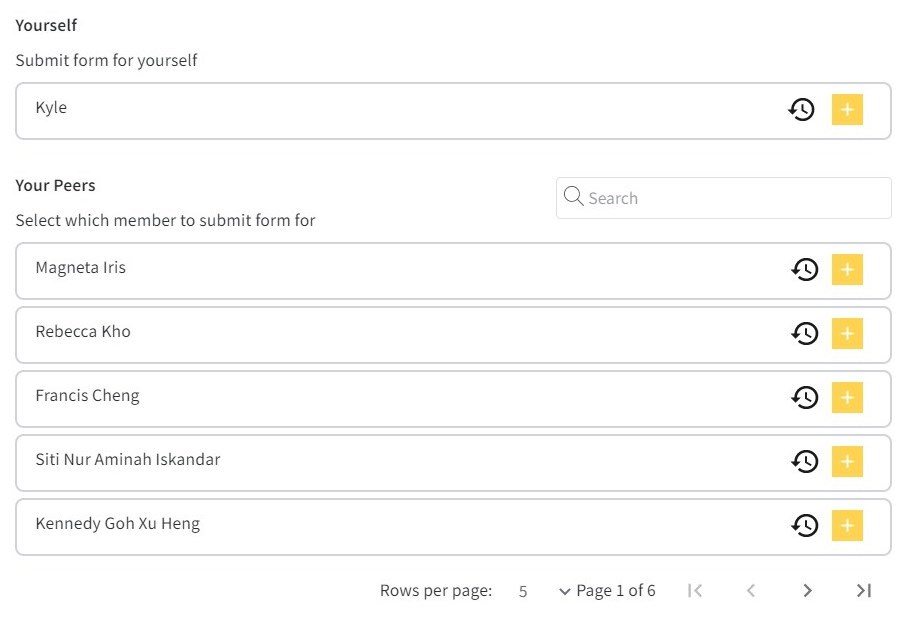View history for Magneta Iris

(805, 269)
